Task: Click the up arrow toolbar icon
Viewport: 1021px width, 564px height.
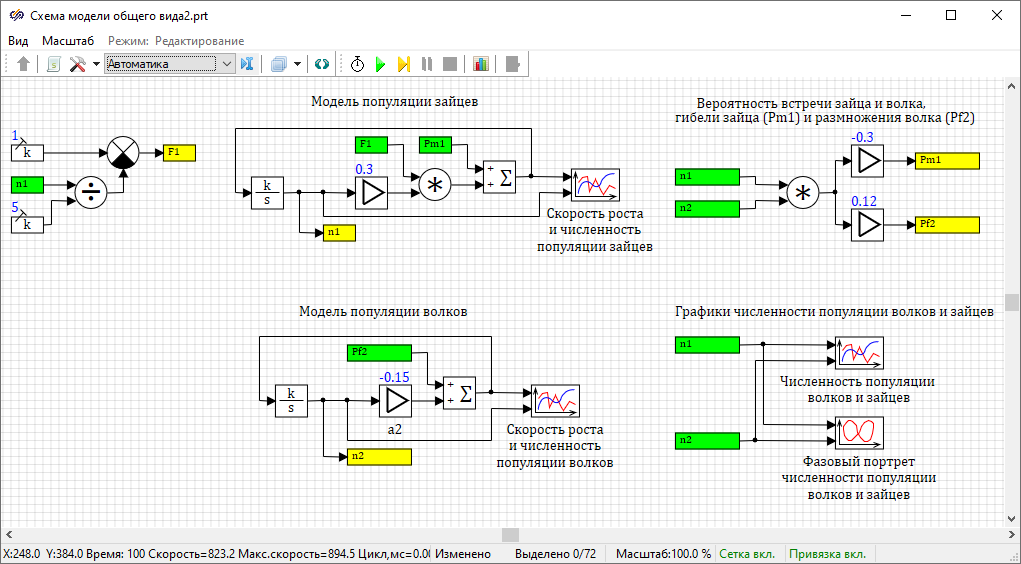Action: (x=24, y=64)
